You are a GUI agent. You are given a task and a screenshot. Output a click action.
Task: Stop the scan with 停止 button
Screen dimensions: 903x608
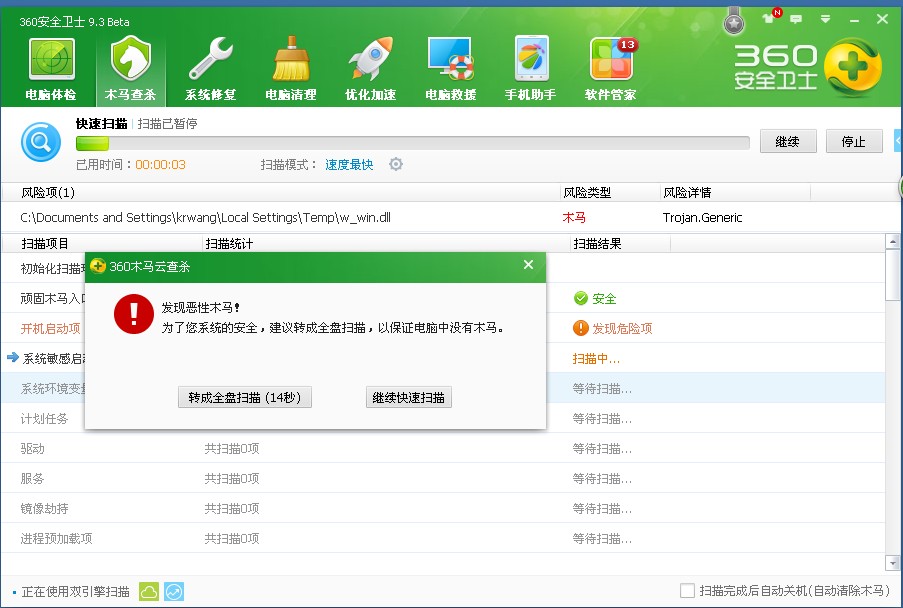(x=853, y=141)
